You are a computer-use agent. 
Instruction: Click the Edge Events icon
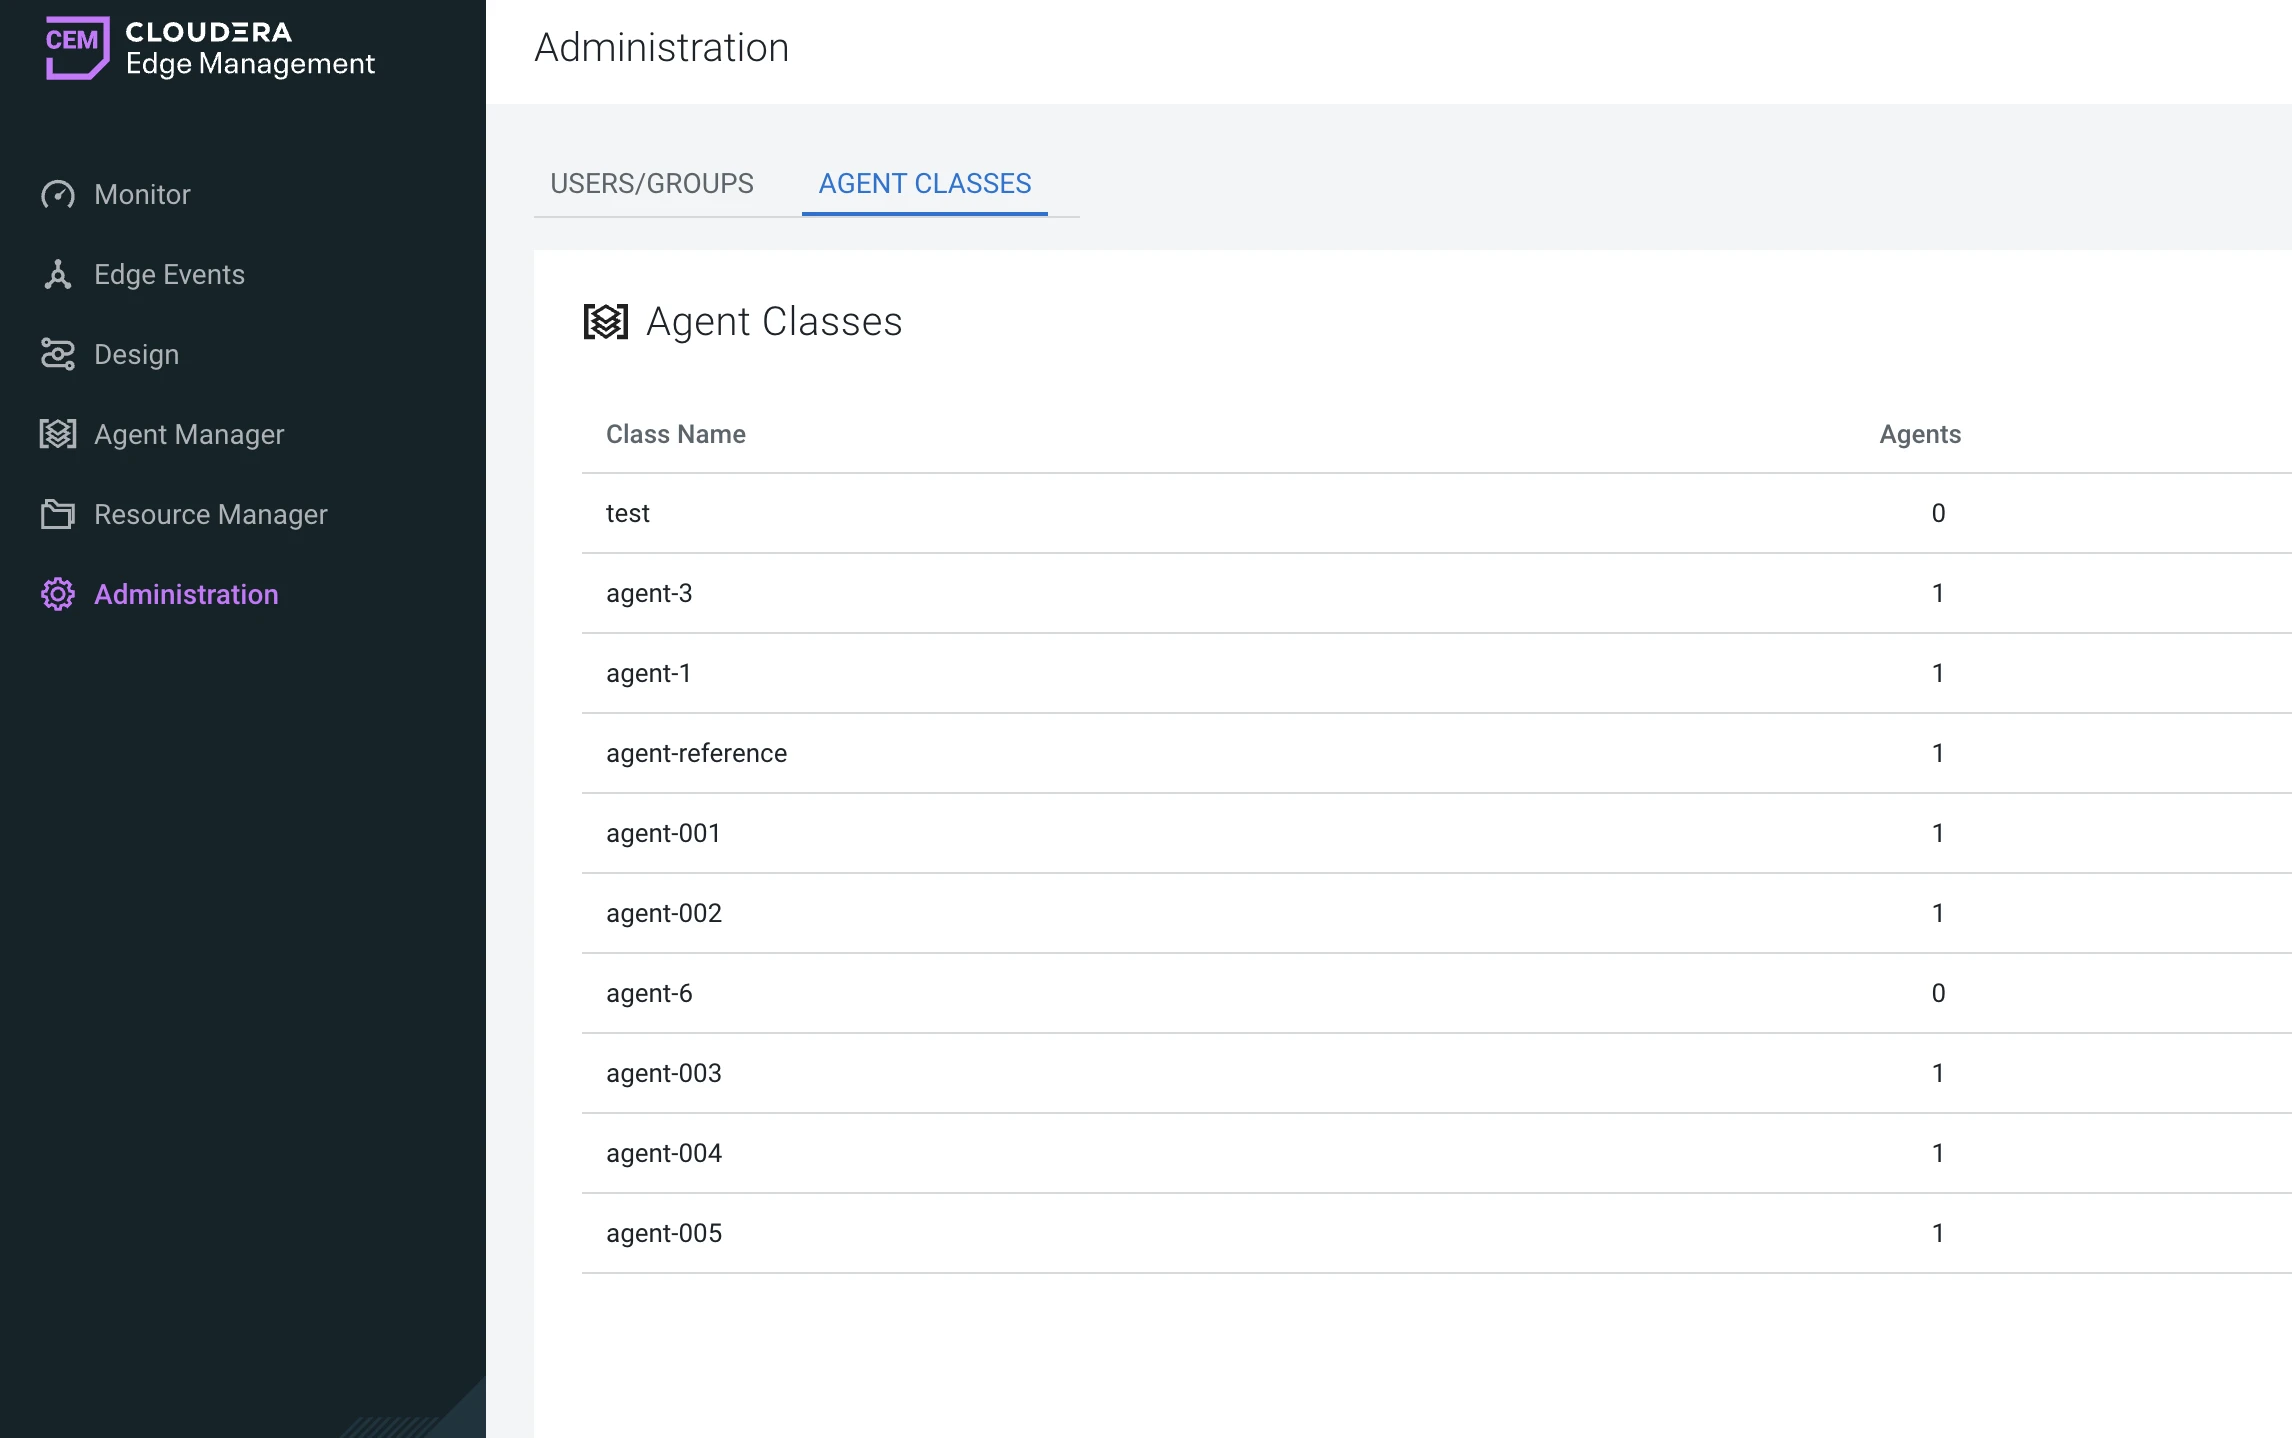(58, 274)
